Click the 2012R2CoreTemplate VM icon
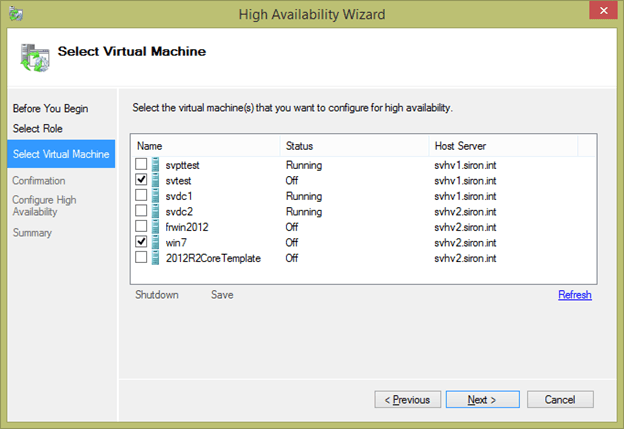The image size is (624, 429). [155, 257]
